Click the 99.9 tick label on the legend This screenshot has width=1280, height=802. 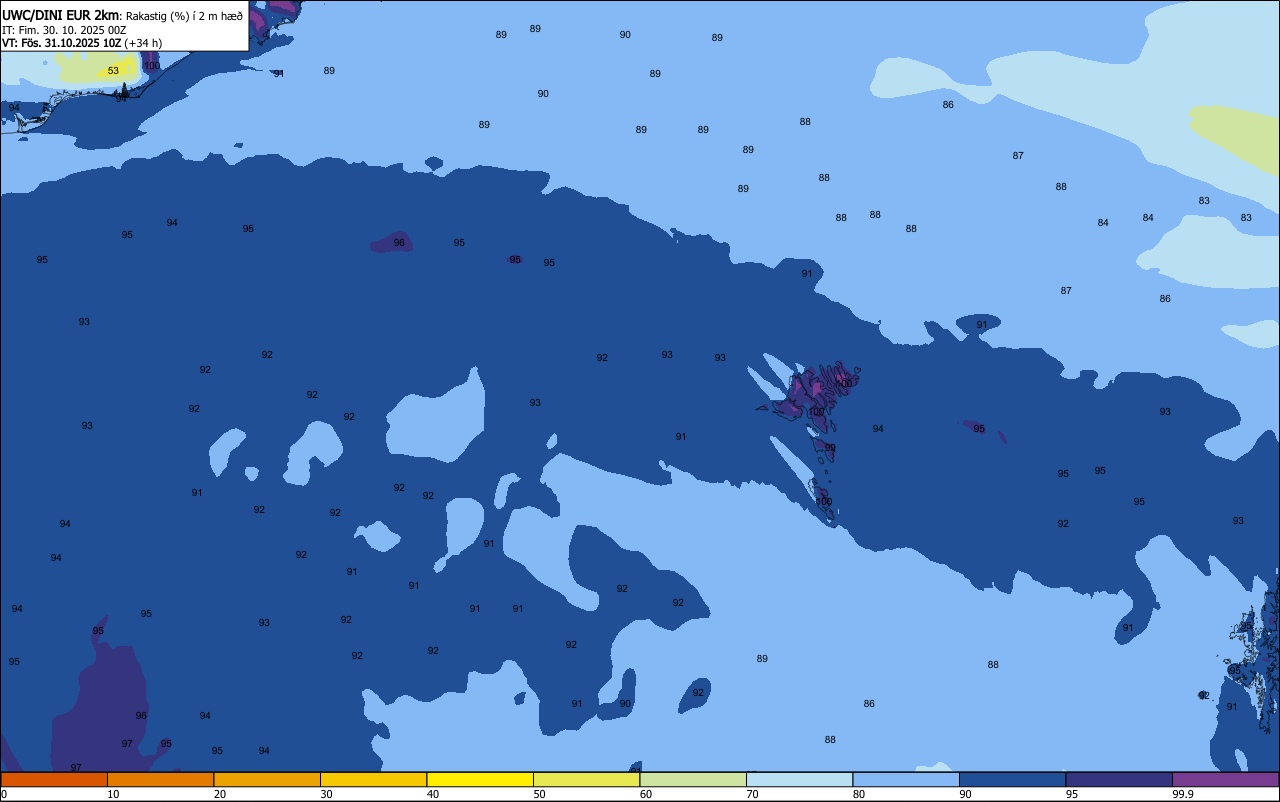tap(1183, 794)
